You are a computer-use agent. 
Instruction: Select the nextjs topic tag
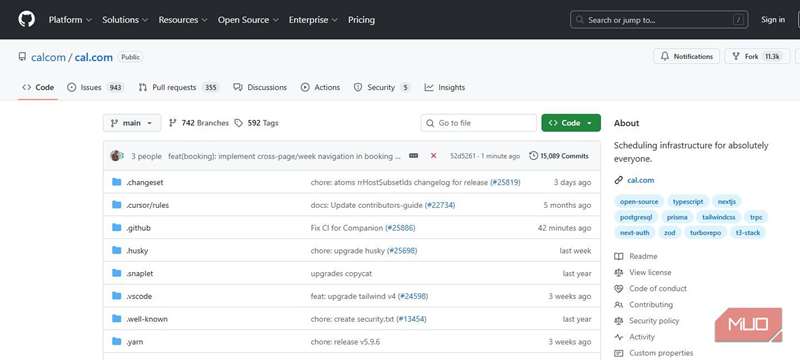click(x=727, y=201)
